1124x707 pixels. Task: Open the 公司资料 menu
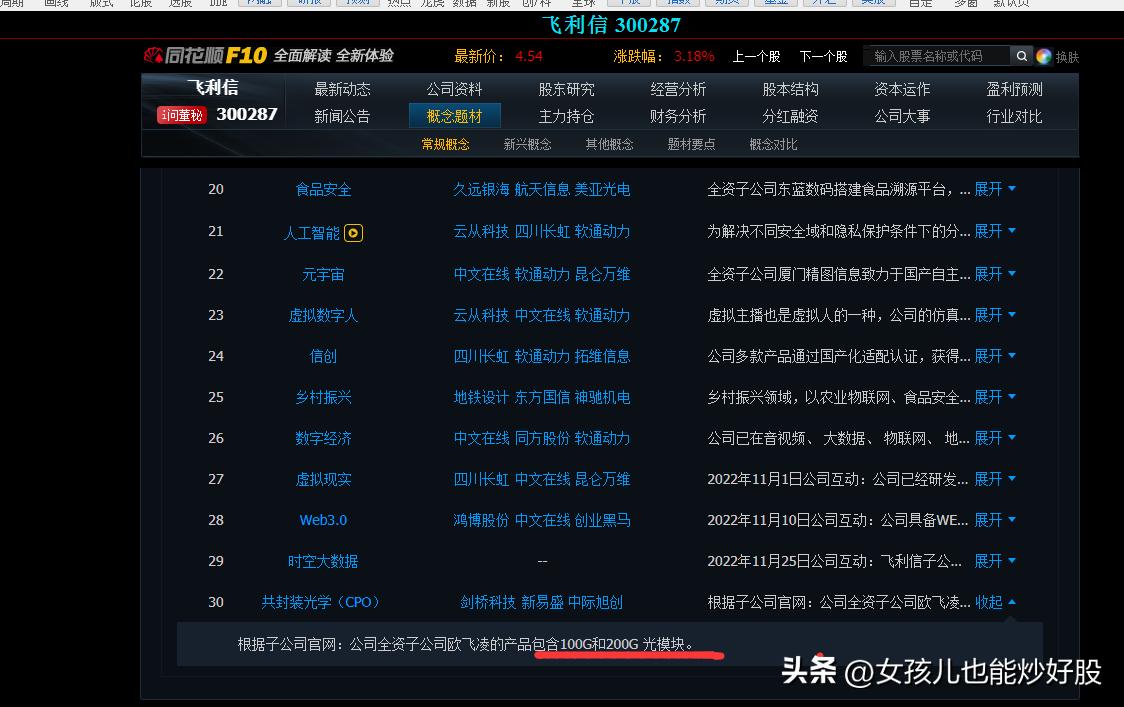(x=454, y=90)
